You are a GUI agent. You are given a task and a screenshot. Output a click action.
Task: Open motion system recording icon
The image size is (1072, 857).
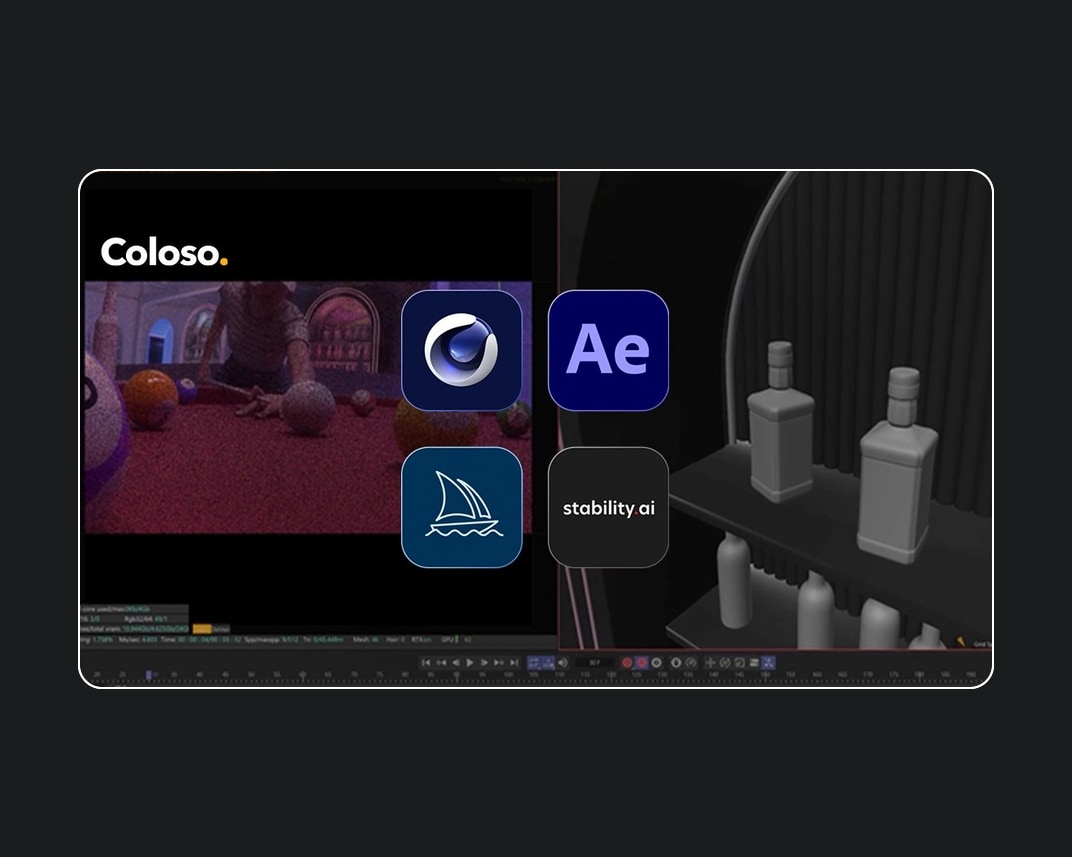coord(675,662)
